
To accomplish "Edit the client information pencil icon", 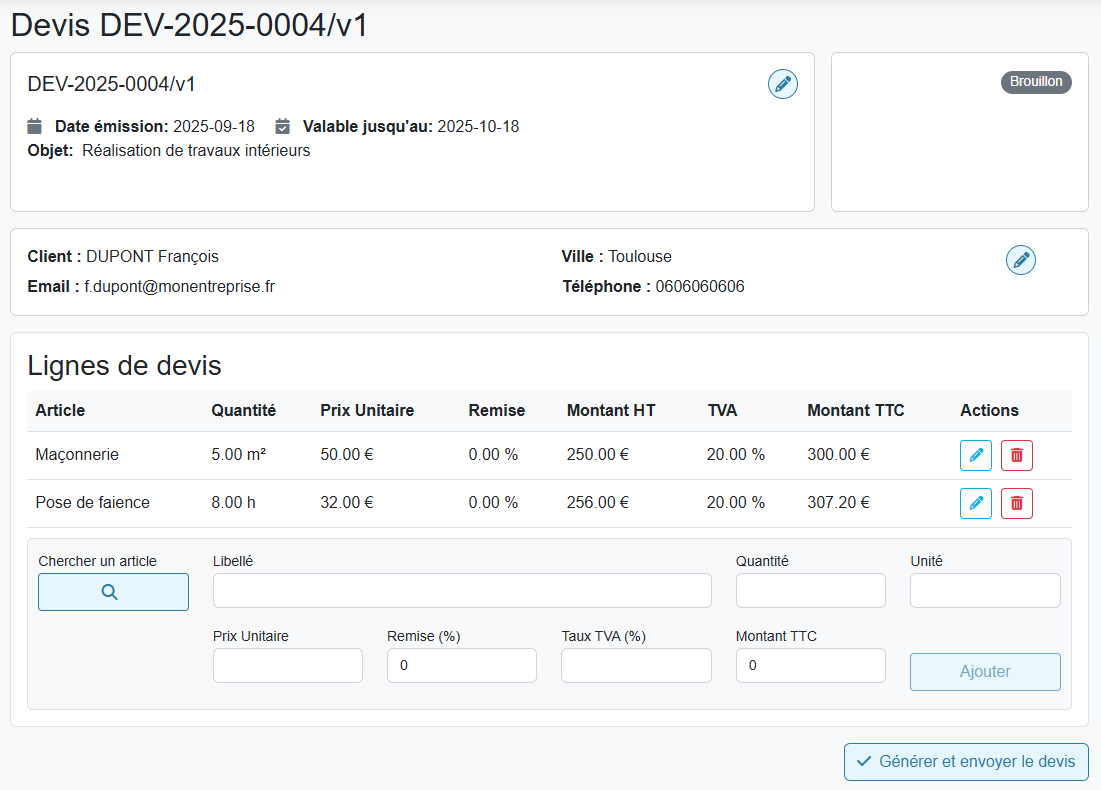I will point(1020,260).
